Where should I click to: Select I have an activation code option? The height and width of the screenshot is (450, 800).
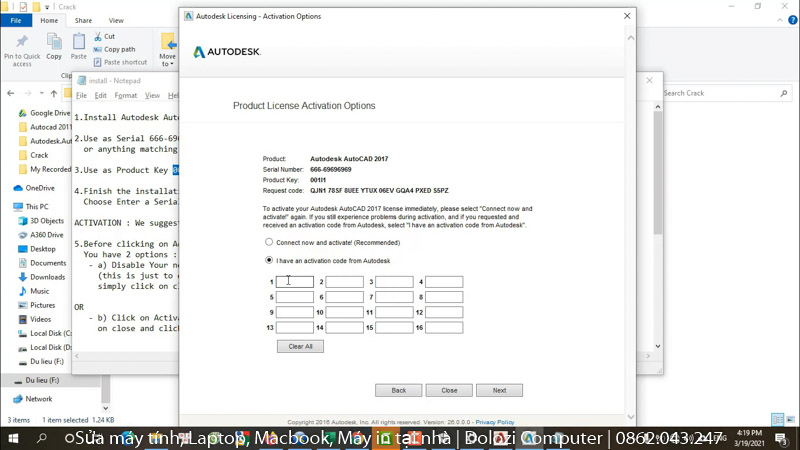(x=269, y=260)
